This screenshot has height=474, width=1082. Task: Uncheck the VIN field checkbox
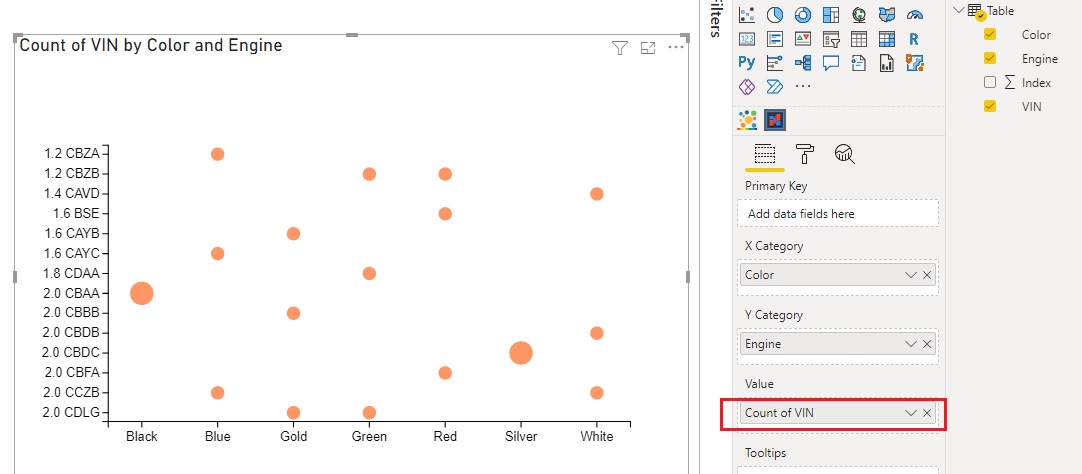(990, 106)
